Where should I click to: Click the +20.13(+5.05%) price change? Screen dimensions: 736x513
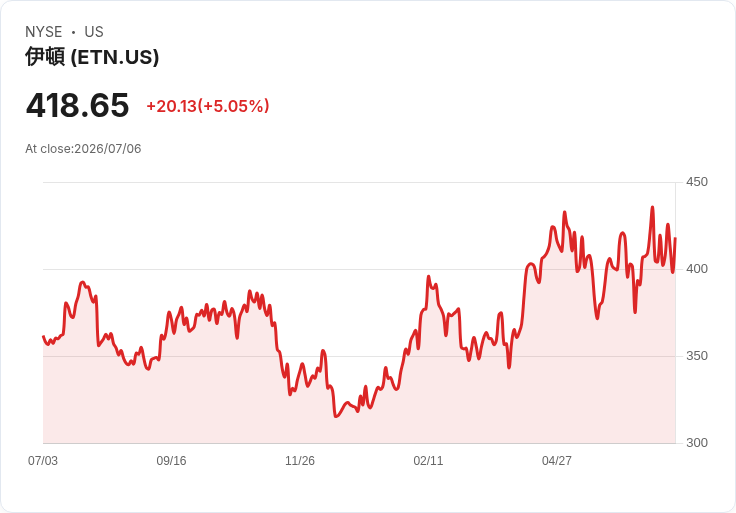pos(208,106)
